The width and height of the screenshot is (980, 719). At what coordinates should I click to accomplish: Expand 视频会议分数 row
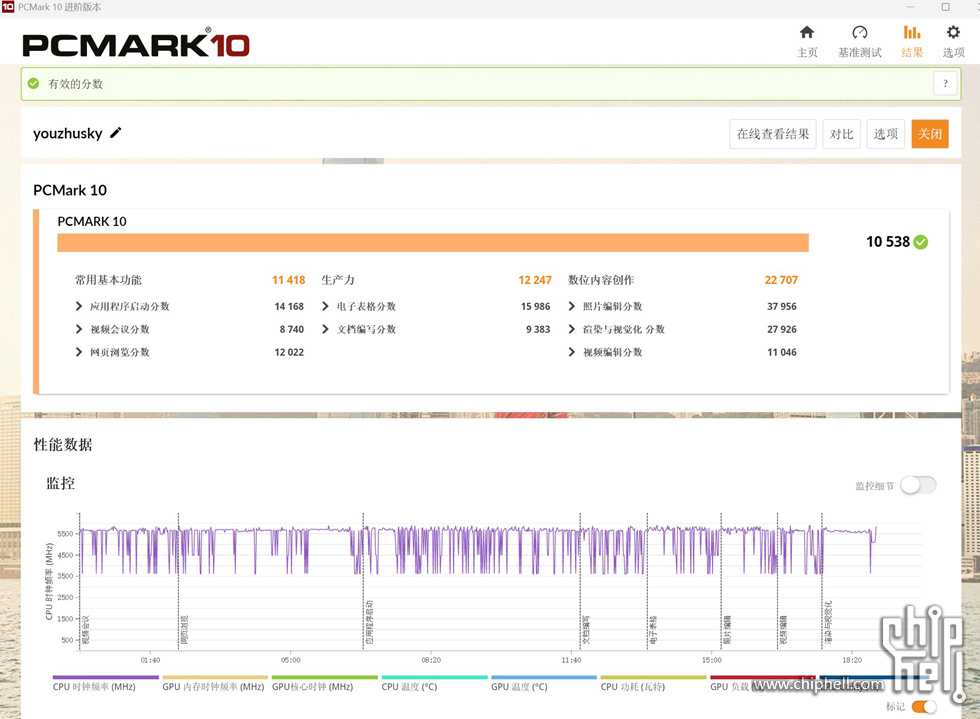tap(79, 329)
